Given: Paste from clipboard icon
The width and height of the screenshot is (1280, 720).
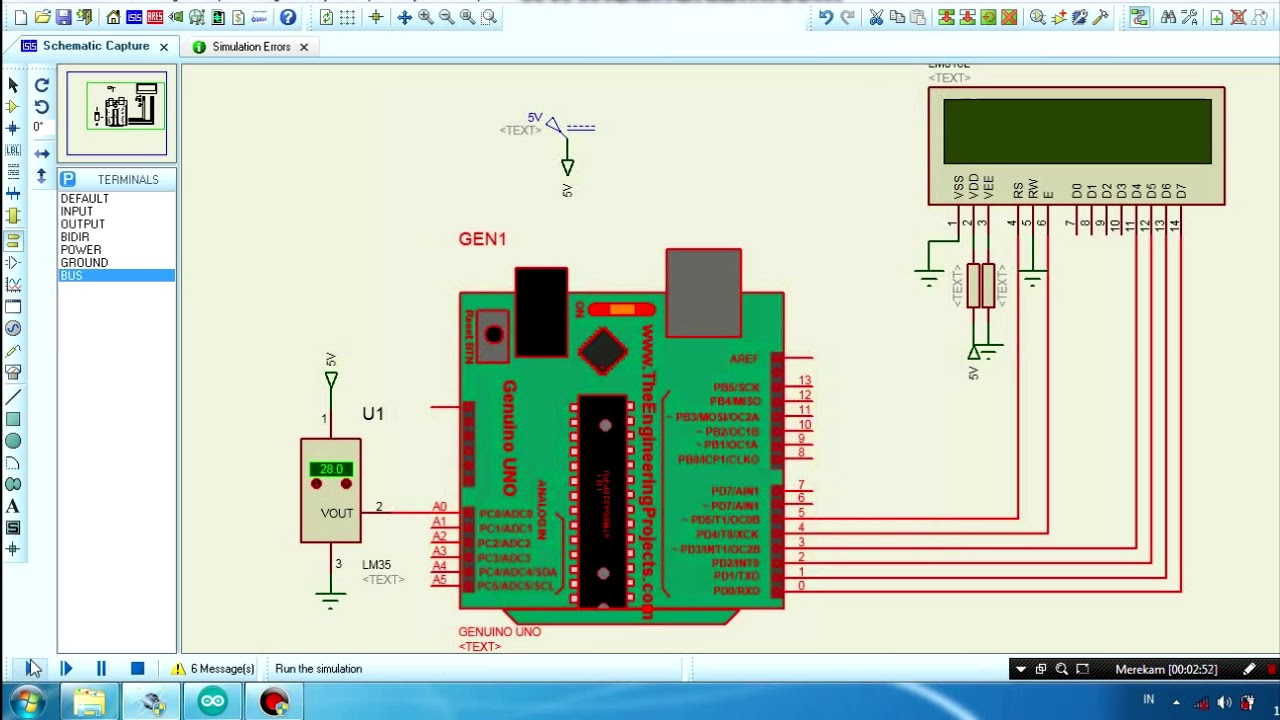Looking at the screenshot, I should point(918,17).
